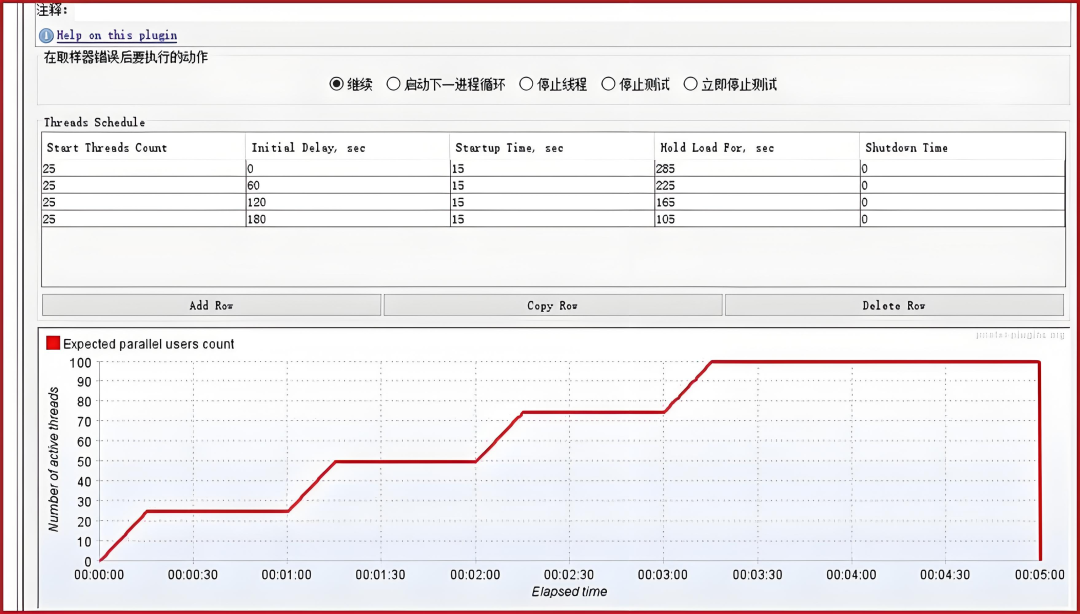Click the 00:02:30 elapsed time axis label
Image resolution: width=1080 pixels, height=614 pixels.
click(x=570, y=574)
